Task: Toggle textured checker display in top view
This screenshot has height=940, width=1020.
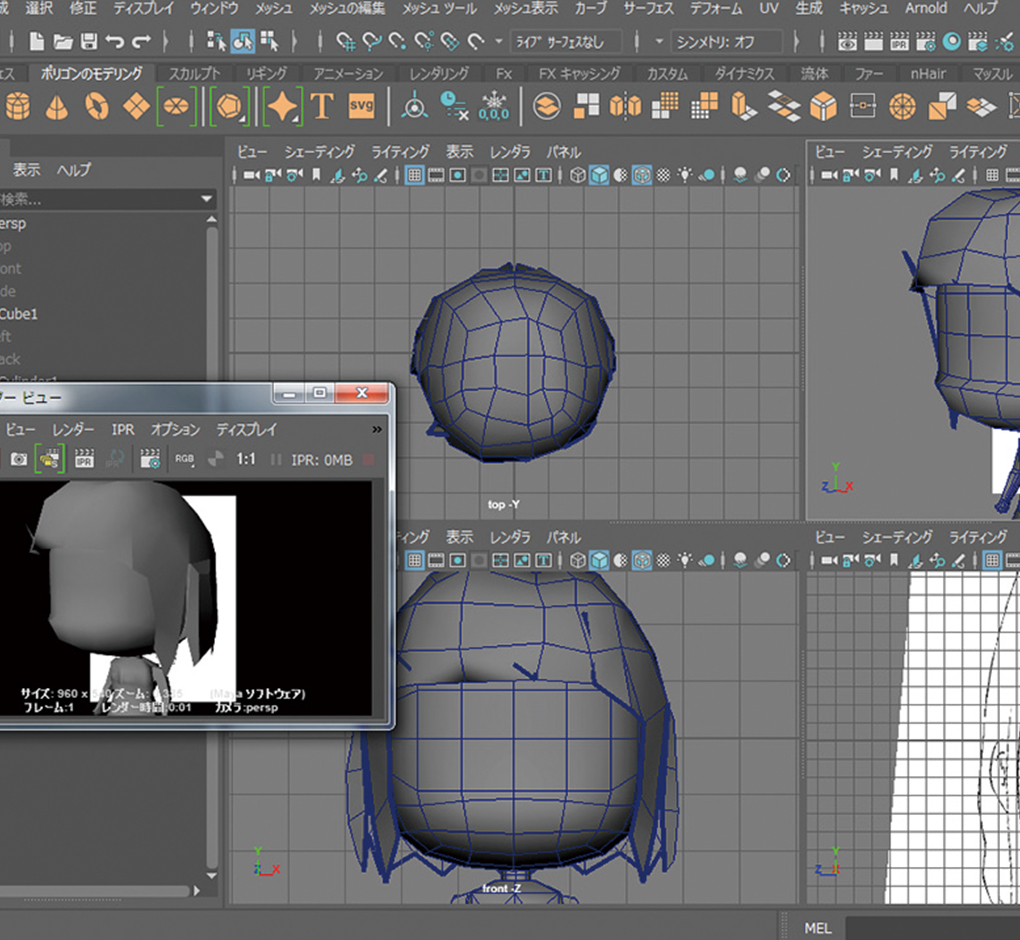Action: (x=663, y=175)
